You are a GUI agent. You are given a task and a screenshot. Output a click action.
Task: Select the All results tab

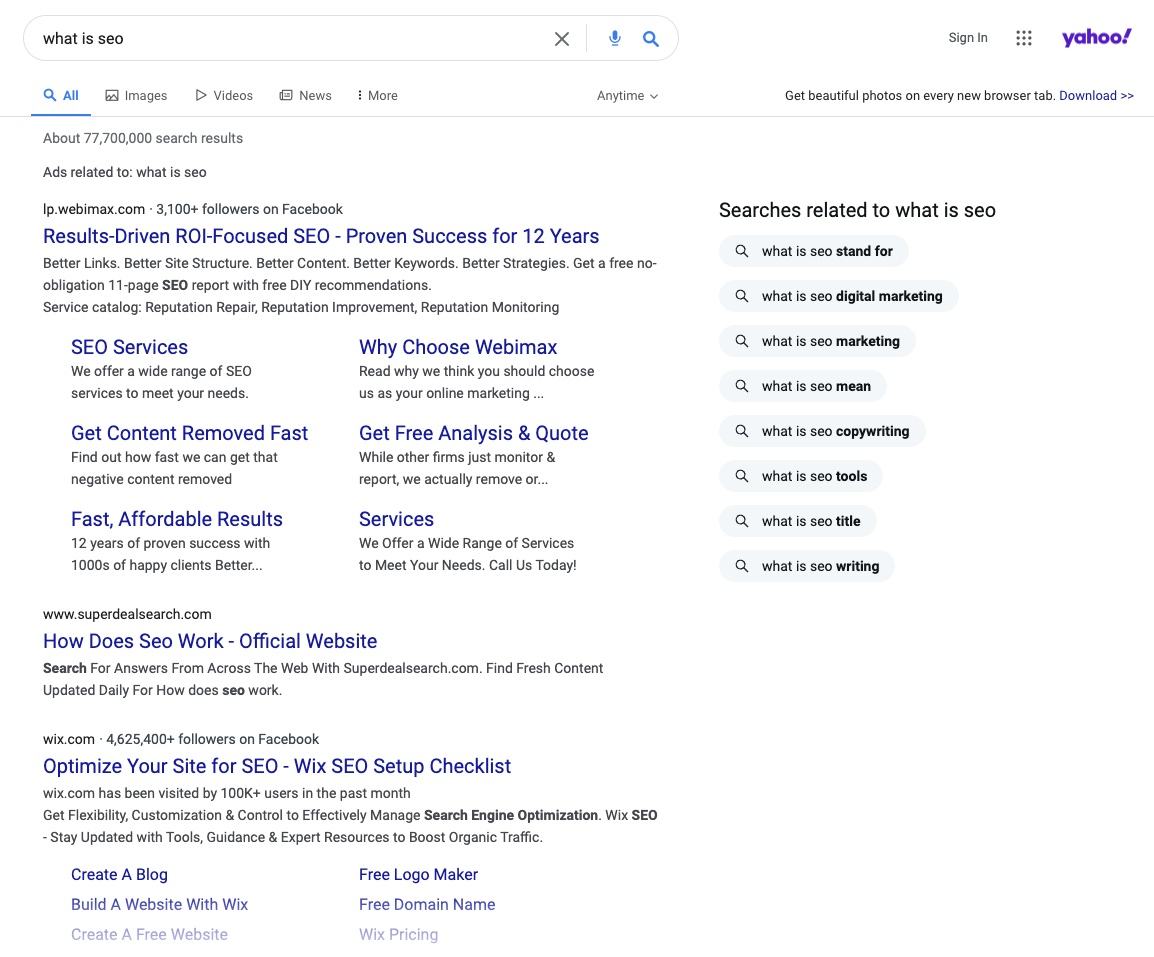pos(61,96)
